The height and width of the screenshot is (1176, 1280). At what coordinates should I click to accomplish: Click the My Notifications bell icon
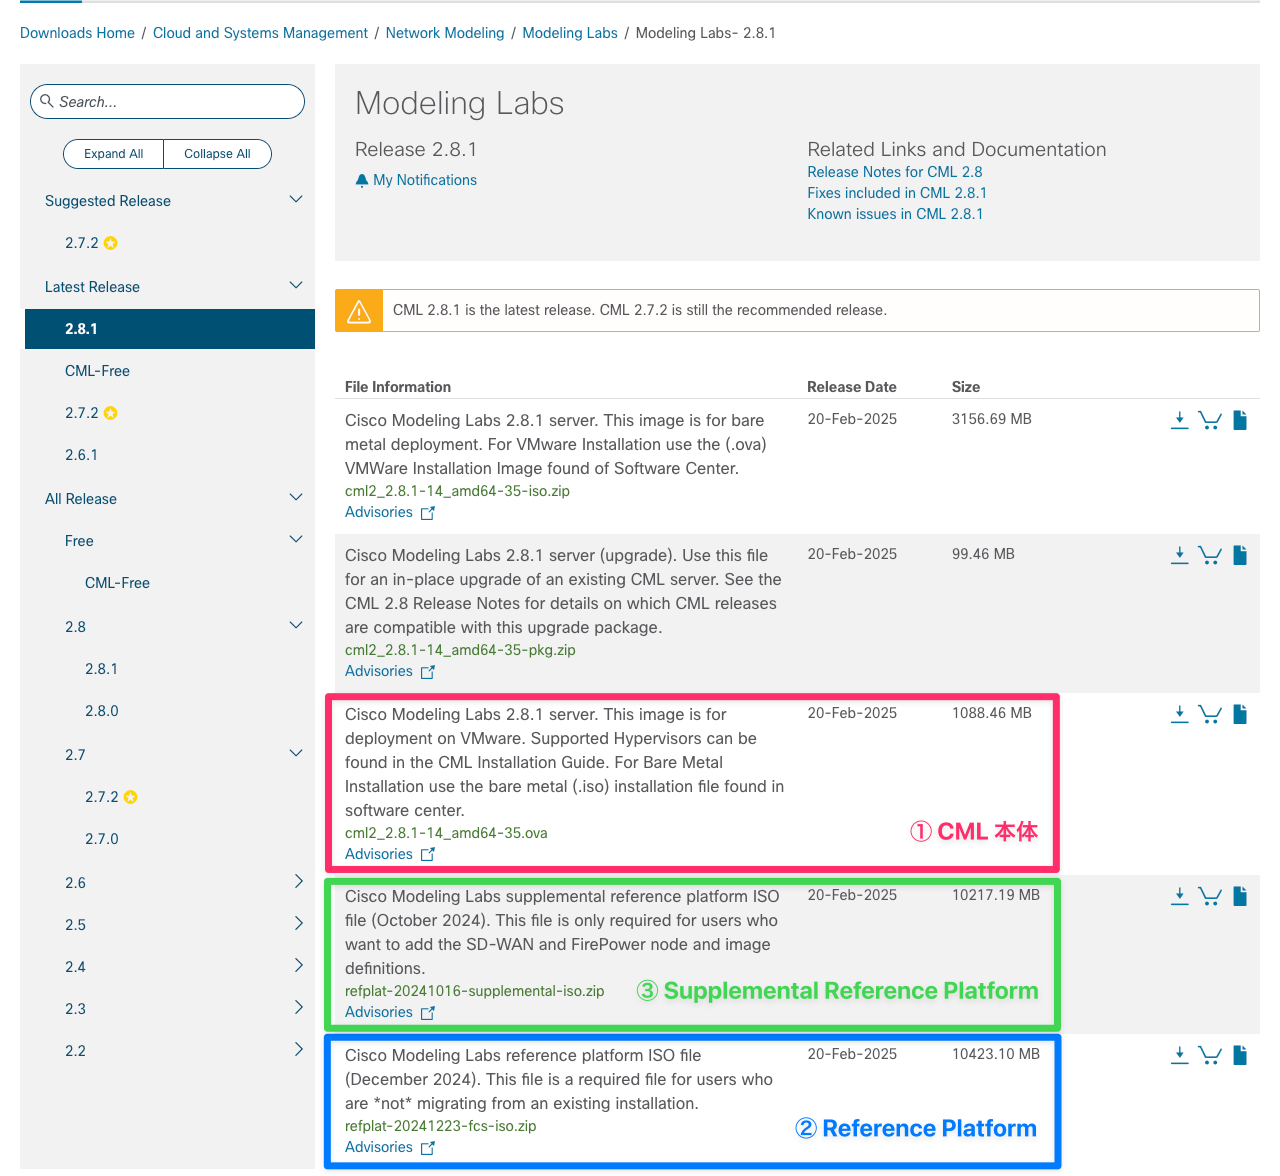coord(362,180)
